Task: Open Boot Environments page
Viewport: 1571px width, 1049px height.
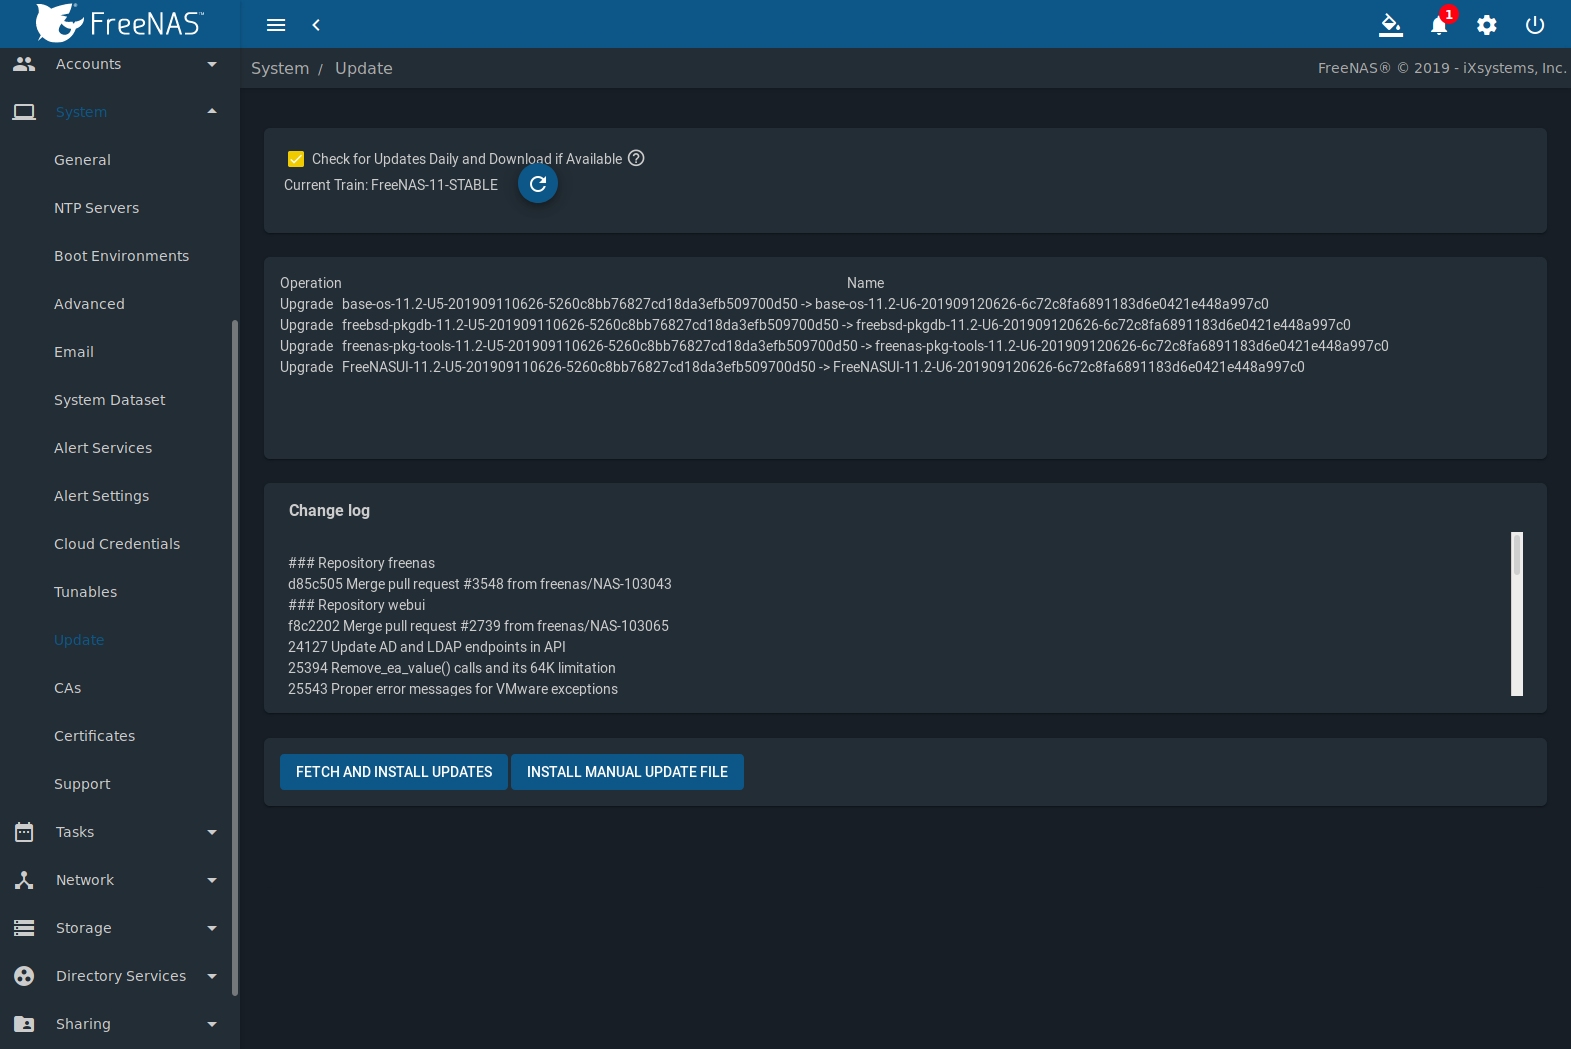Action: (121, 256)
